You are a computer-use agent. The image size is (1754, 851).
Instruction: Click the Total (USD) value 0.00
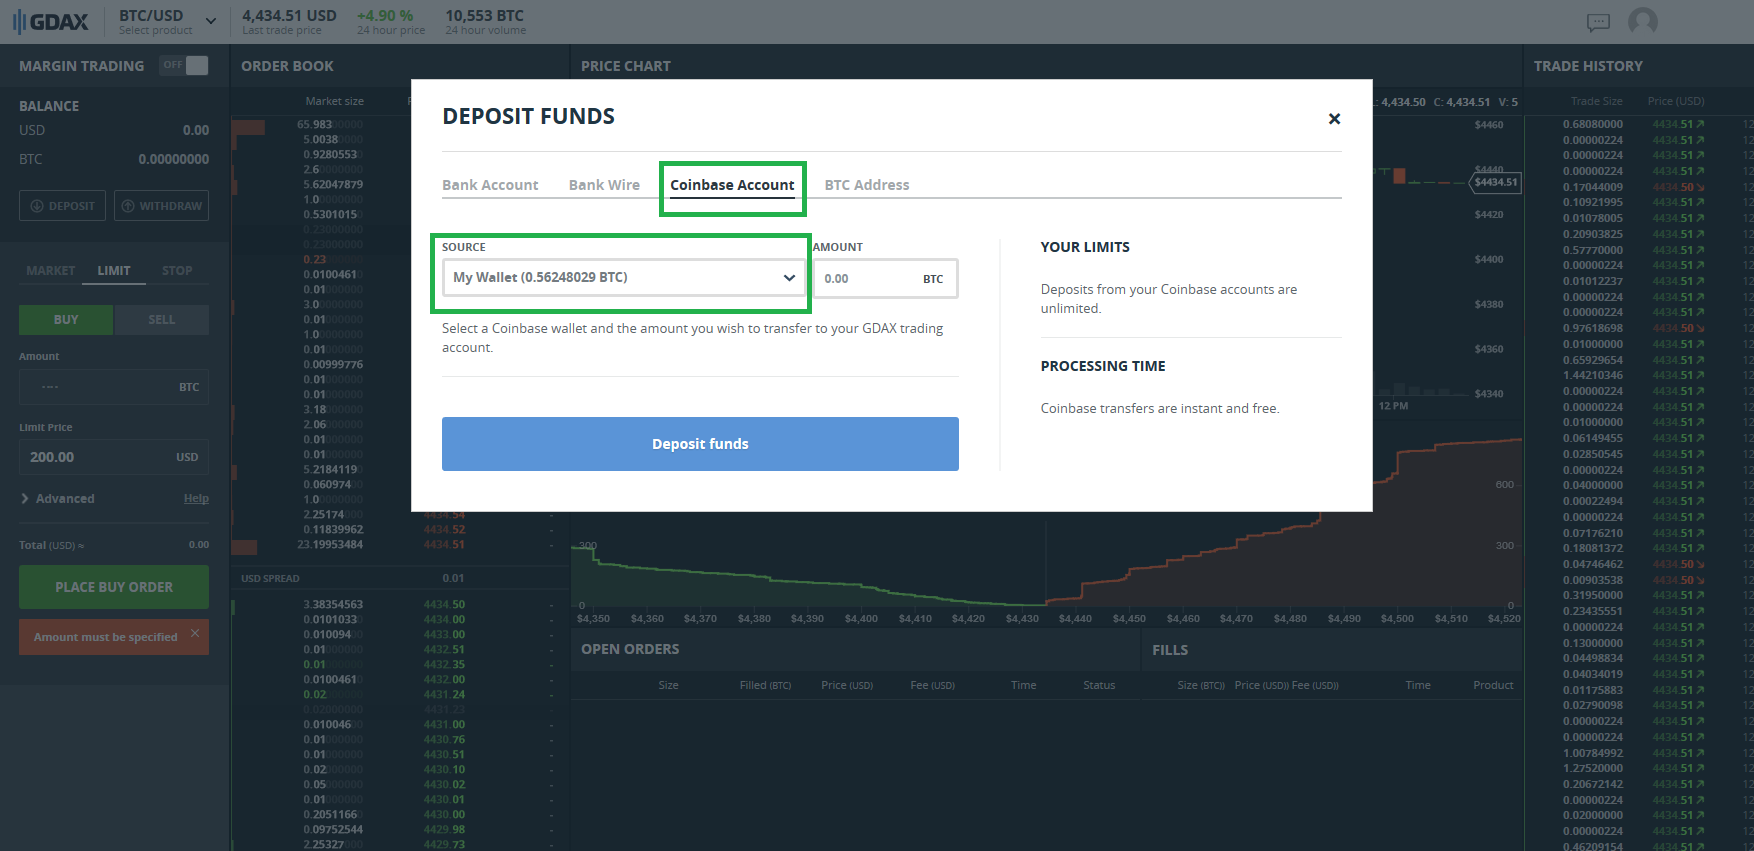click(199, 545)
